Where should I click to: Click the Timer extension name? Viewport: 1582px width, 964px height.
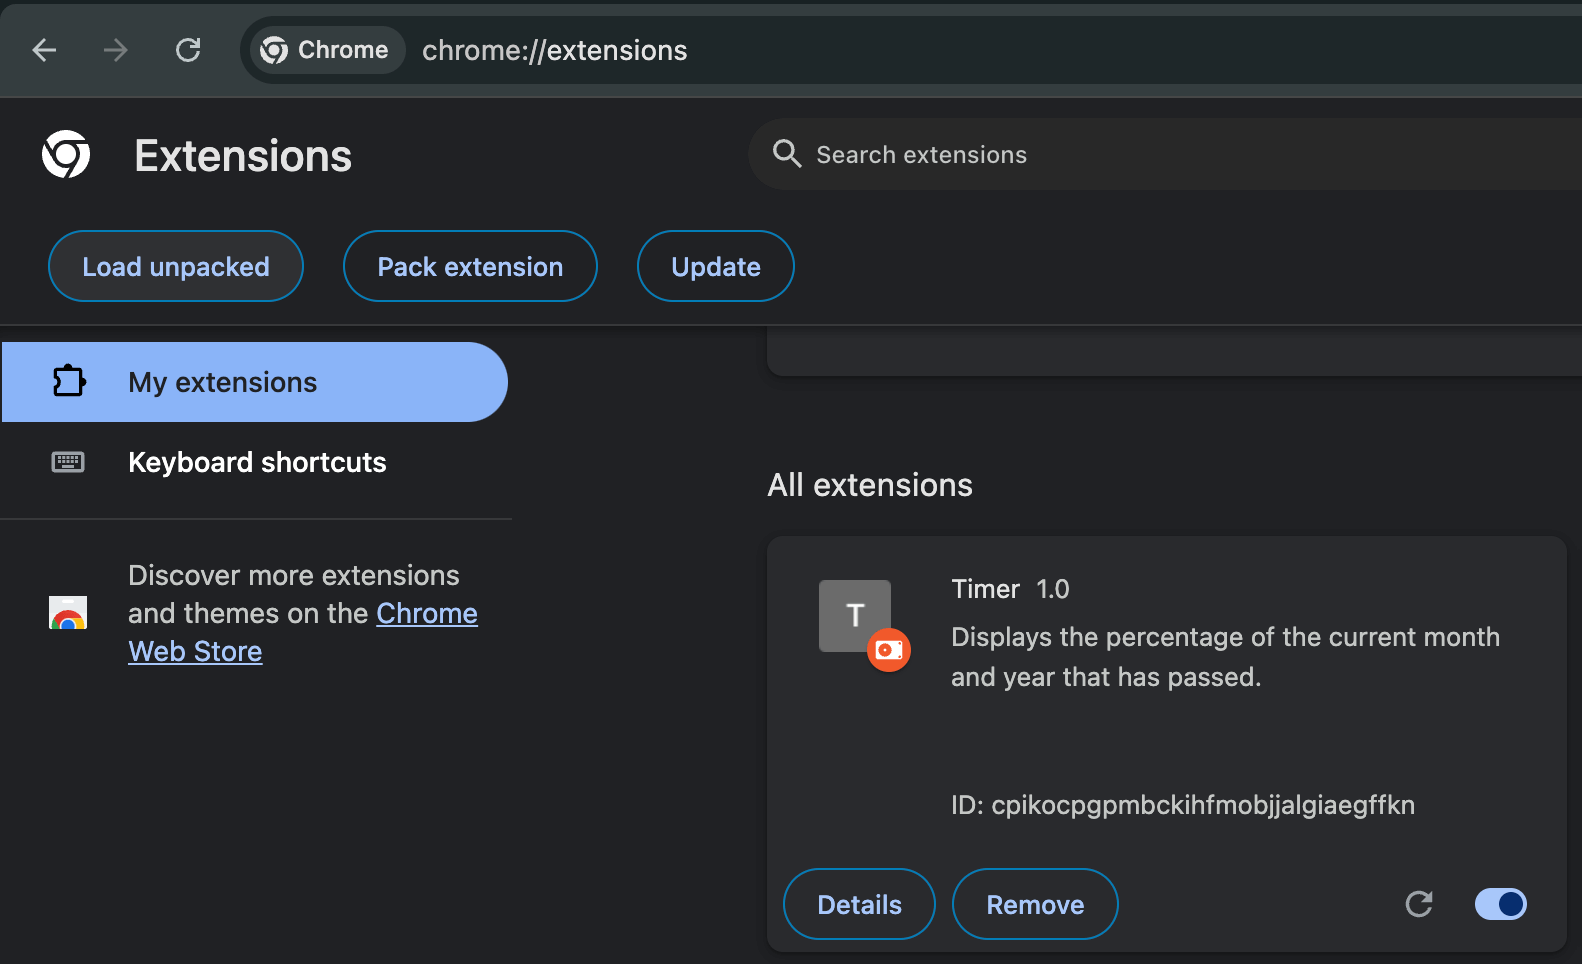(x=986, y=589)
